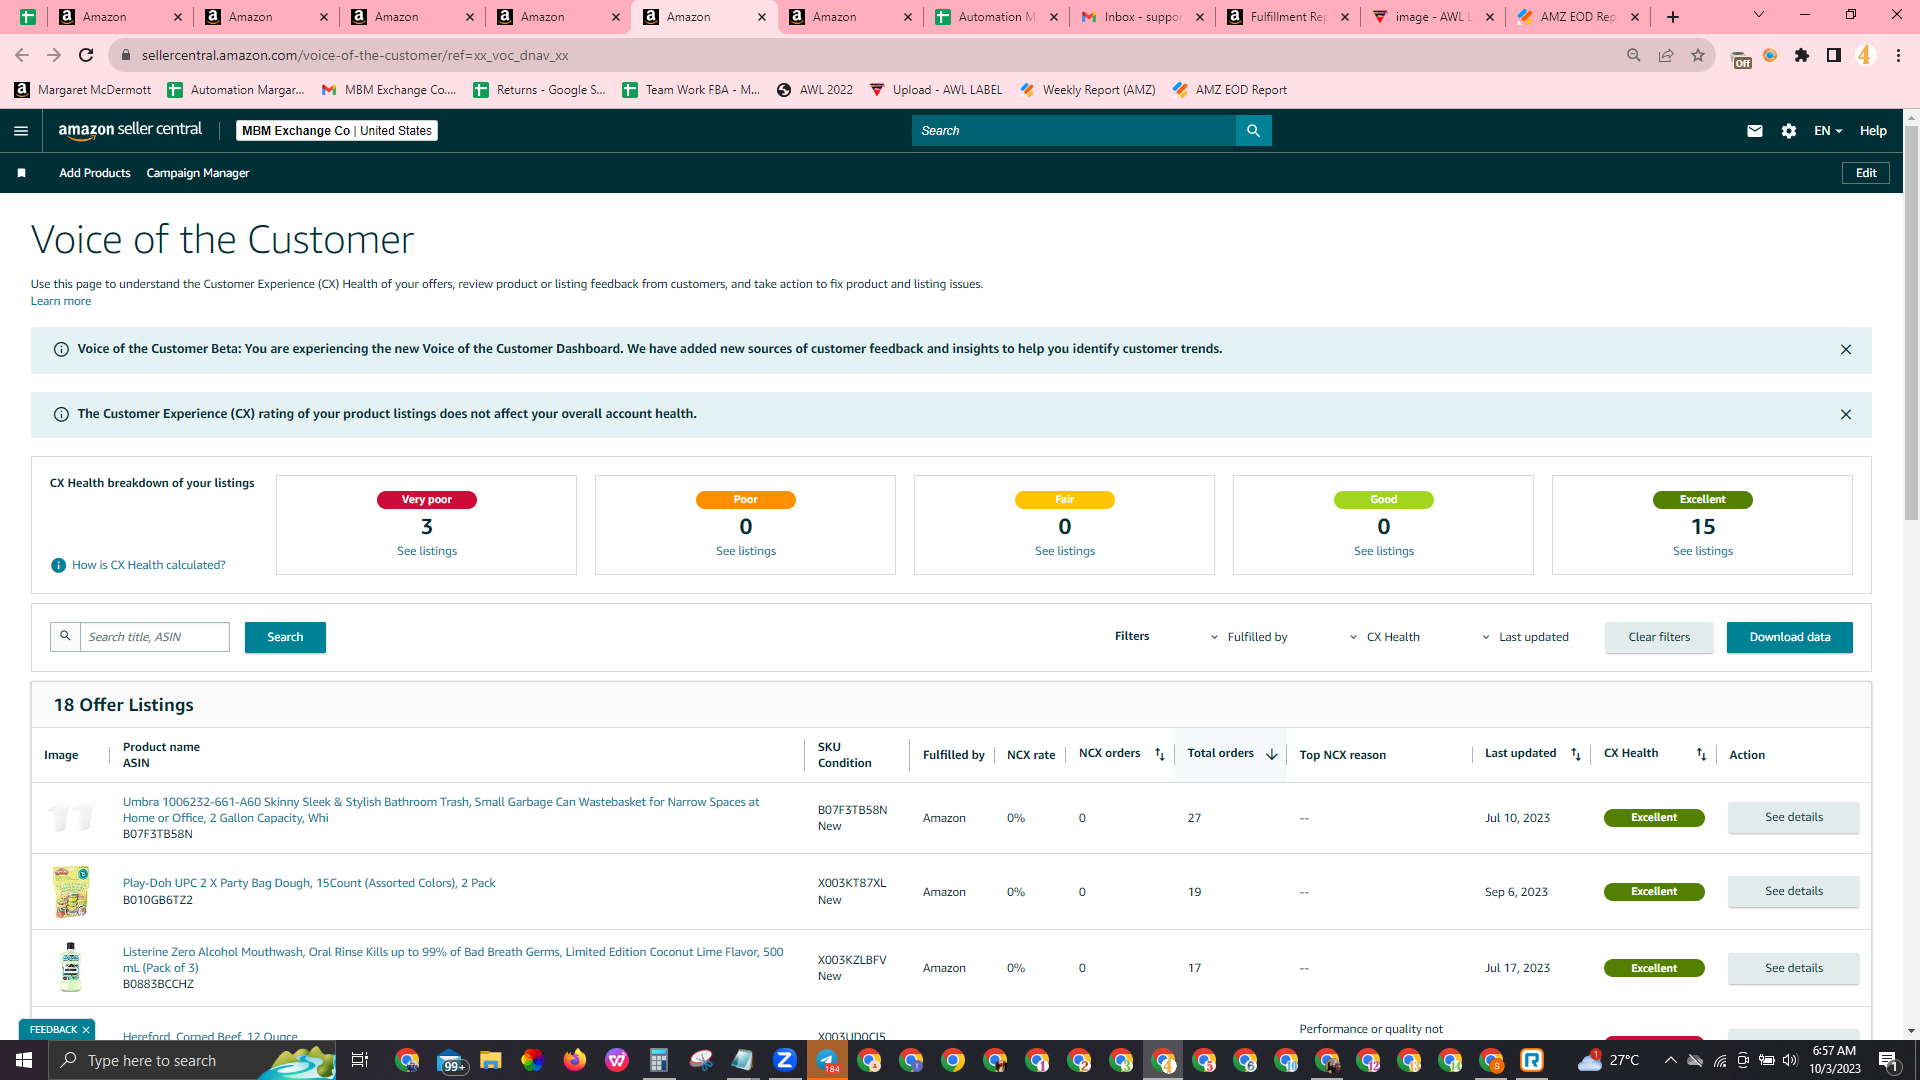The image size is (1920, 1080).
Task: Click the Listerine mouthwash product thumbnail
Action: tap(70, 967)
